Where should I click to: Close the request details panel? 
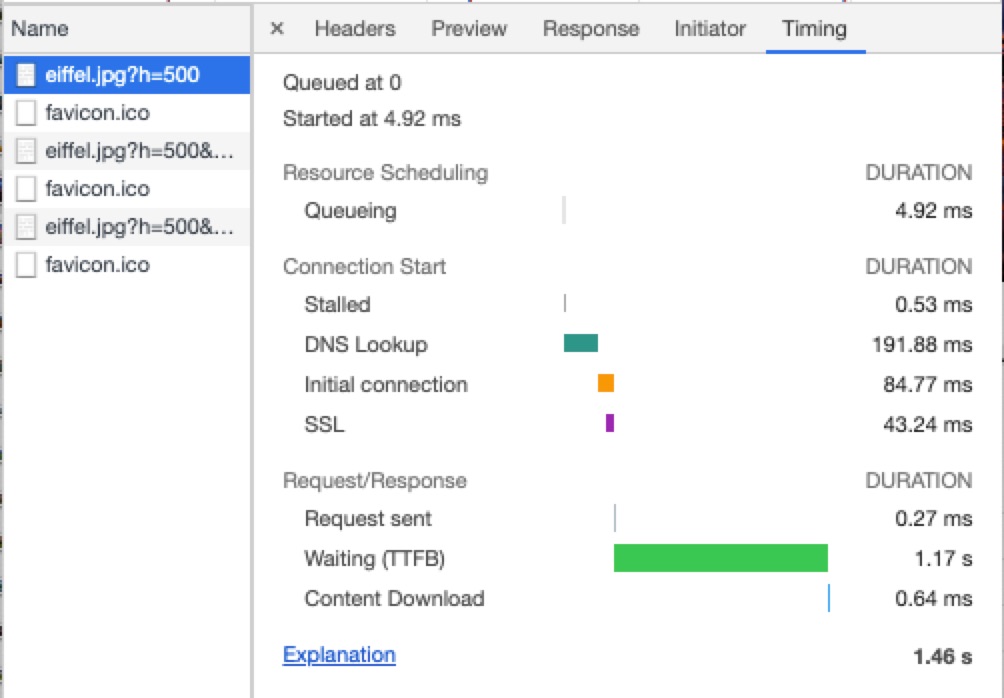(x=277, y=29)
